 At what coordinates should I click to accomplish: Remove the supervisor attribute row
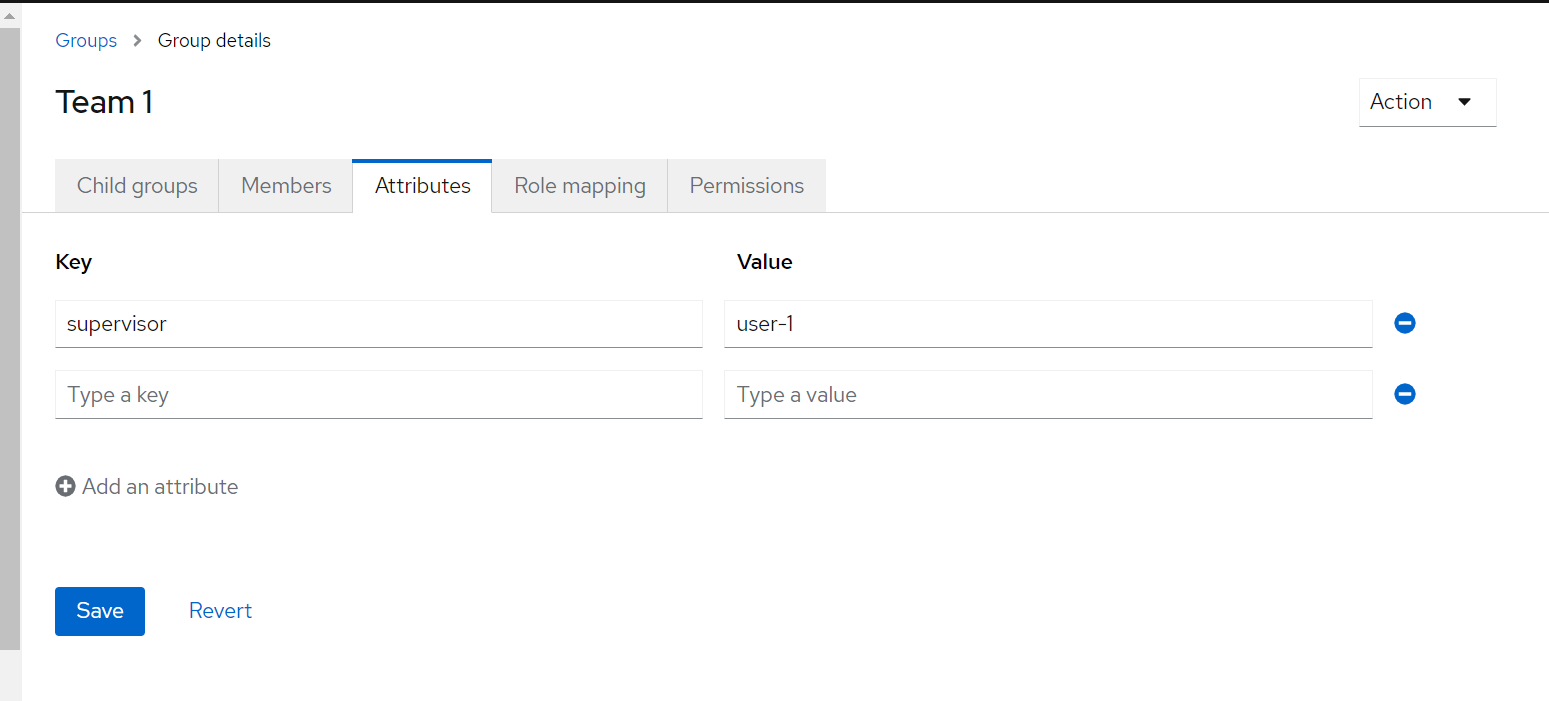[x=1405, y=324]
